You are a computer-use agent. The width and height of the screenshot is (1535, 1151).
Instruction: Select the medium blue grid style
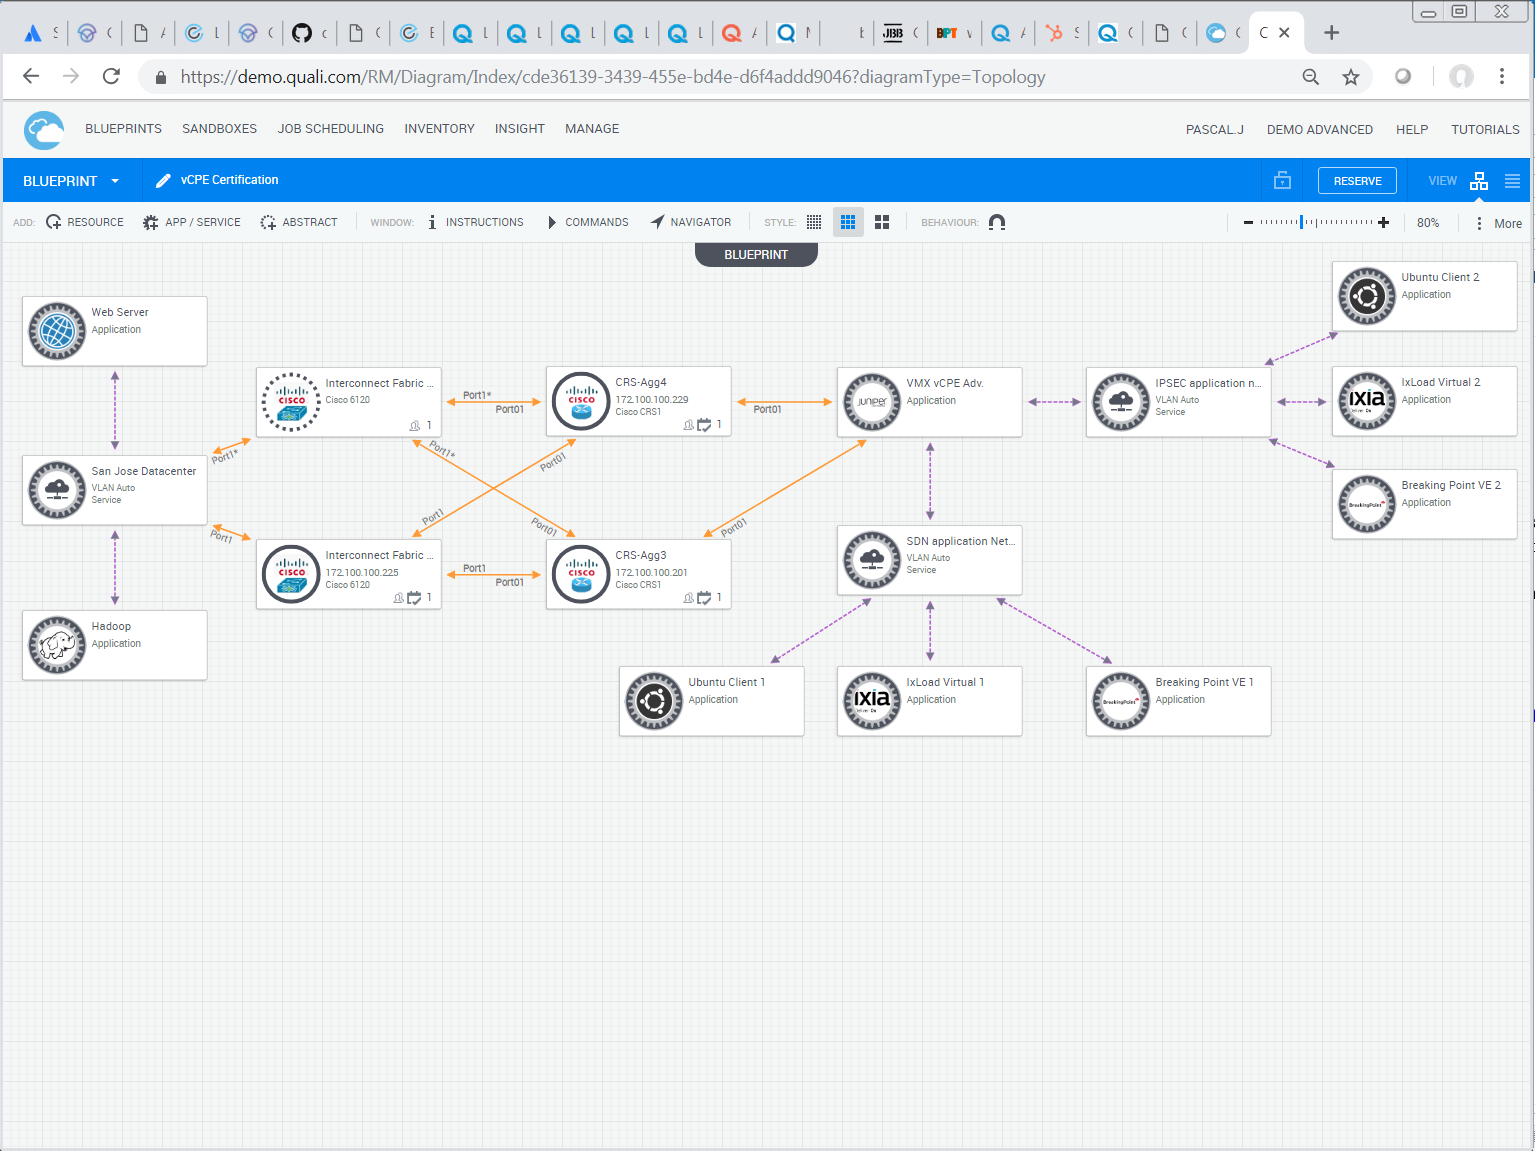(x=848, y=223)
